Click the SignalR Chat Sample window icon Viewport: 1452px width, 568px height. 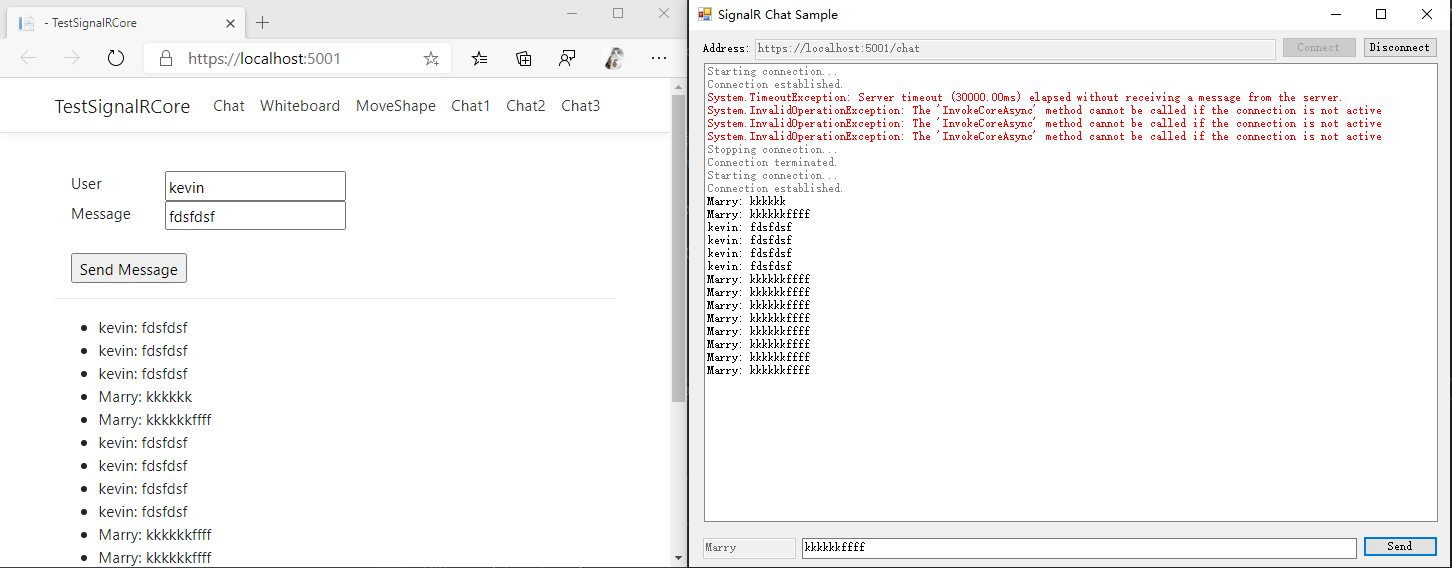[705, 14]
